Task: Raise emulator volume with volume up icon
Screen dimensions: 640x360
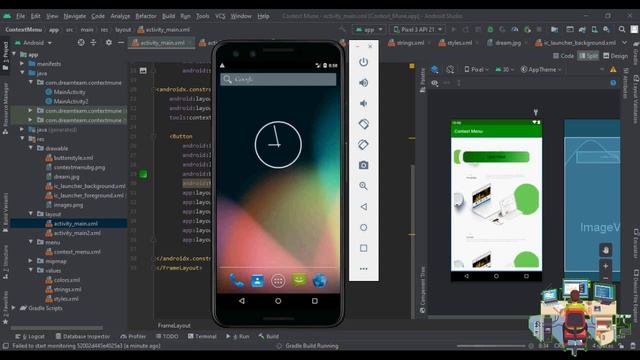Action: tap(363, 83)
